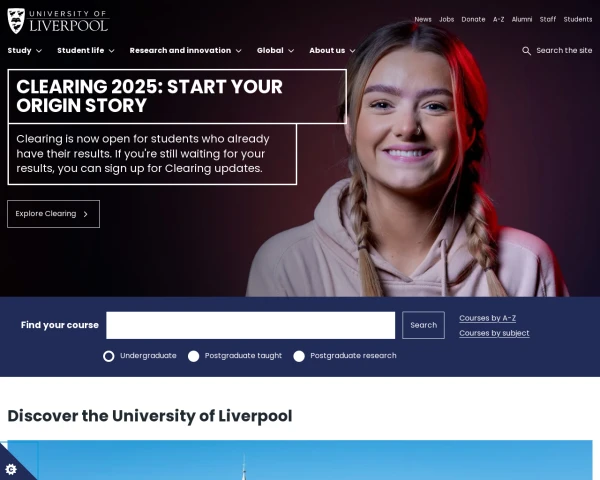This screenshot has height=480, width=600.
Task: Open the A-Z link
Action: point(499,20)
